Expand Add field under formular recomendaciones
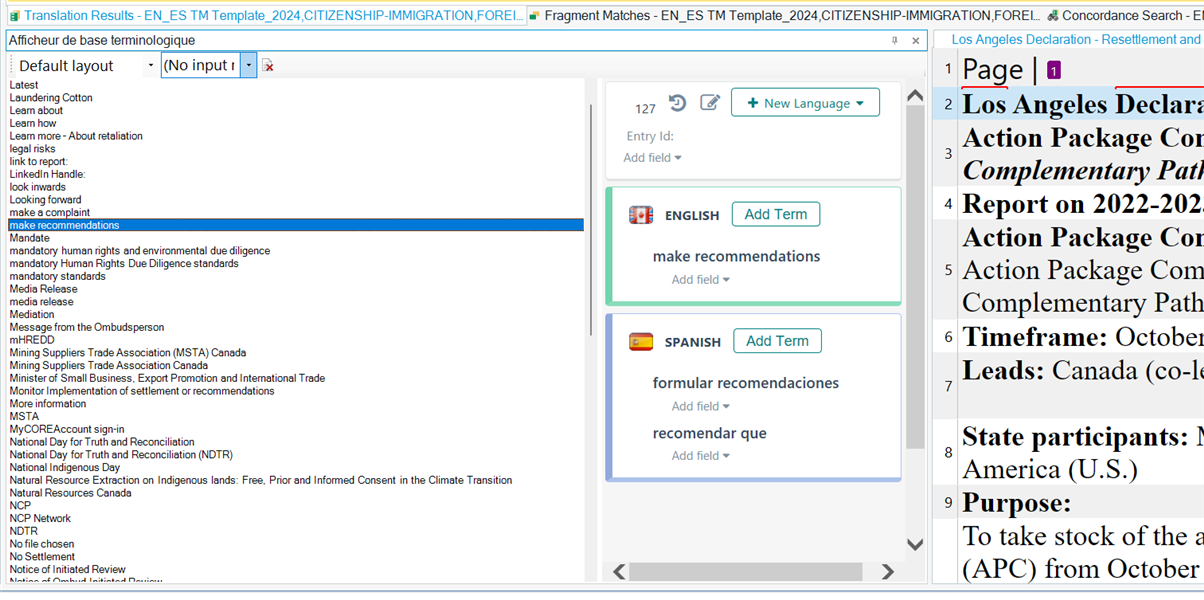Viewport: 1204px width, 600px height. 701,406
